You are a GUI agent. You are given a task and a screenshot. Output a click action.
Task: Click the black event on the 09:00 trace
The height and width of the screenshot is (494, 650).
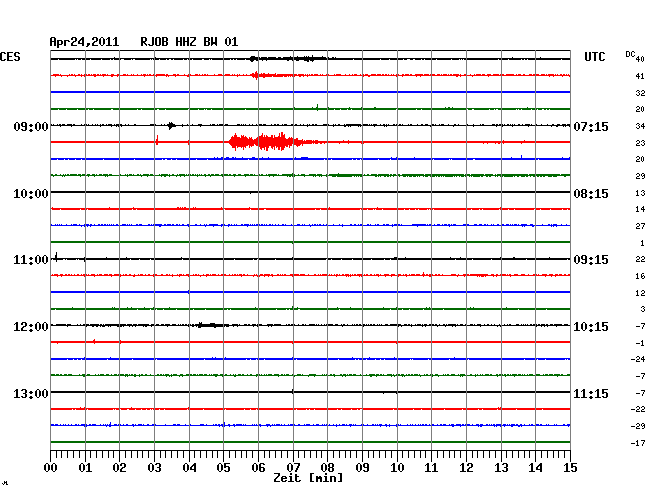pyautogui.click(x=171, y=125)
